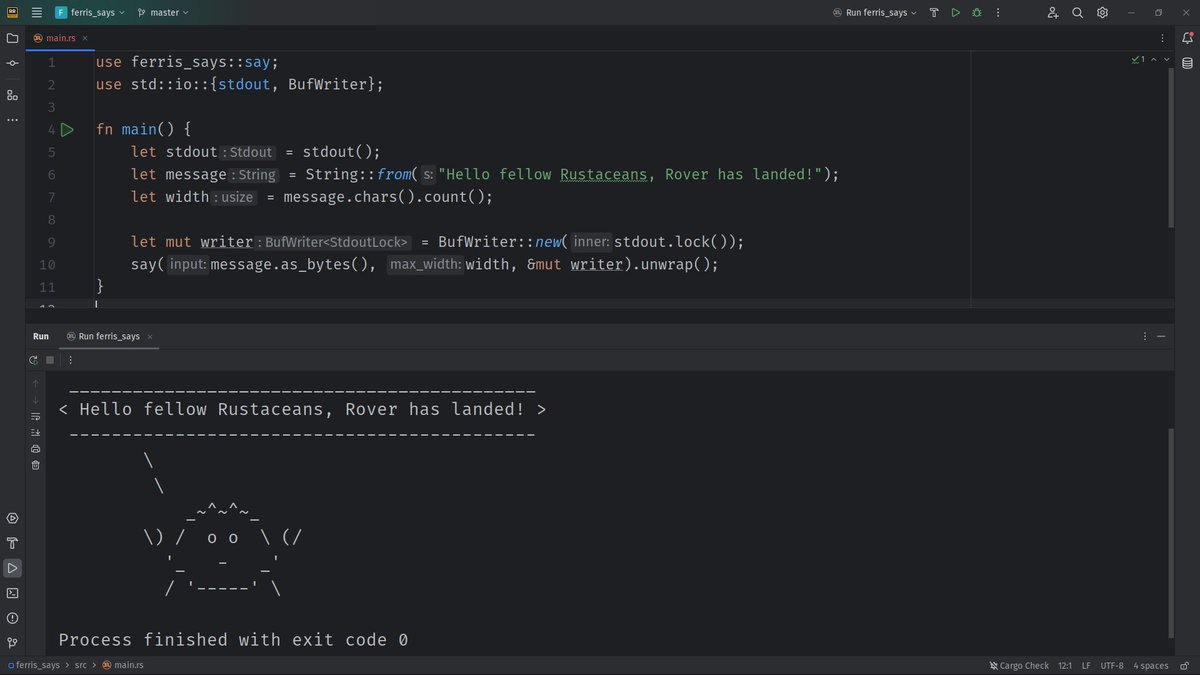Toggle soft-wrap in the Run console
This screenshot has height=675, width=1200.
(x=36, y=416)
